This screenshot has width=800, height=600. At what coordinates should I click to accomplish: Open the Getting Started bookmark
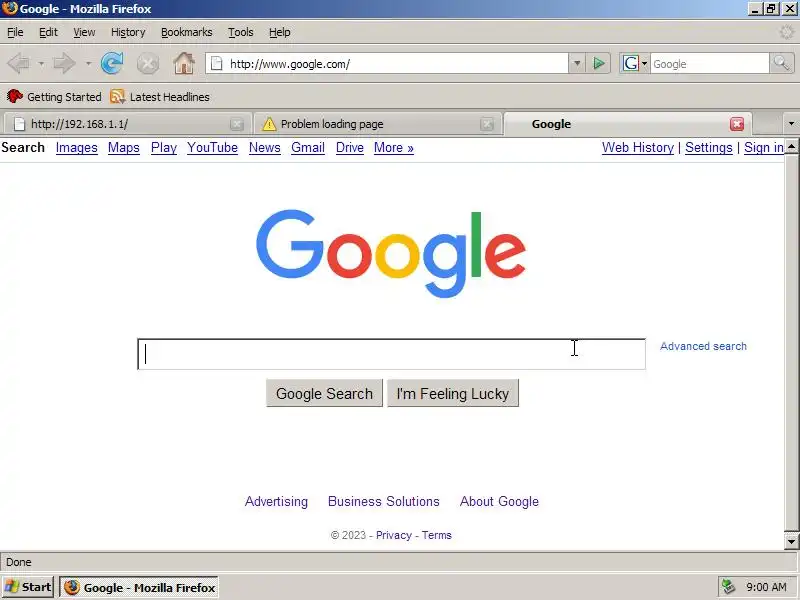[x=54, y=96]
